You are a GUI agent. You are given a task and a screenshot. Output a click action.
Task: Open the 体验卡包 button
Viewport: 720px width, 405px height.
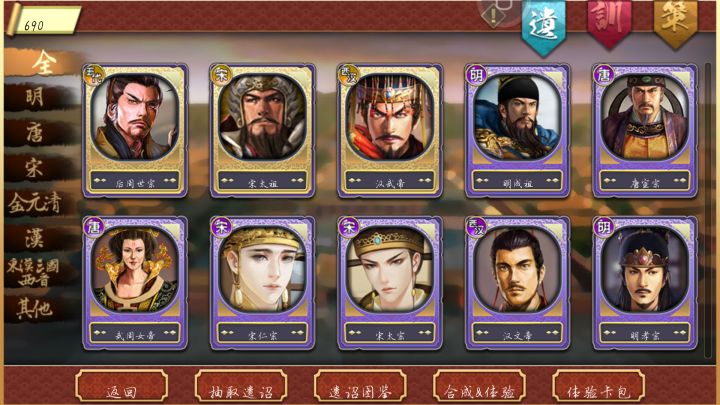point(598,387)
